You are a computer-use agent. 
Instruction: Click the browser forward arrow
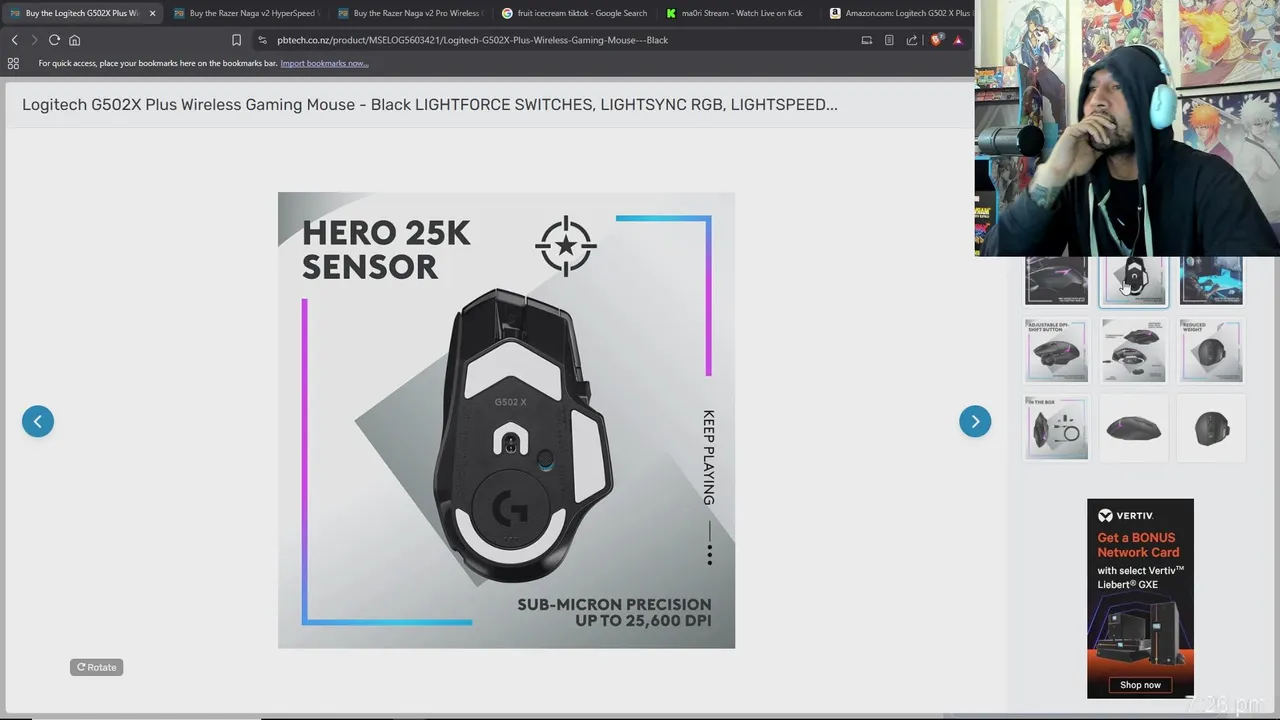pos(33,40)
